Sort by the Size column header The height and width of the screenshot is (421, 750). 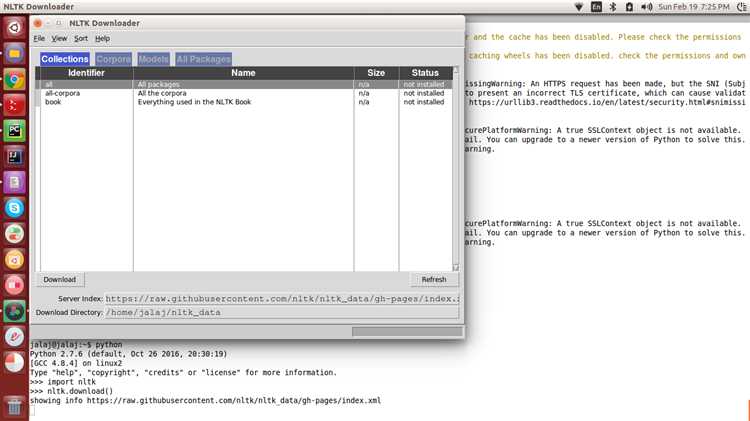[x=376, y=73]
